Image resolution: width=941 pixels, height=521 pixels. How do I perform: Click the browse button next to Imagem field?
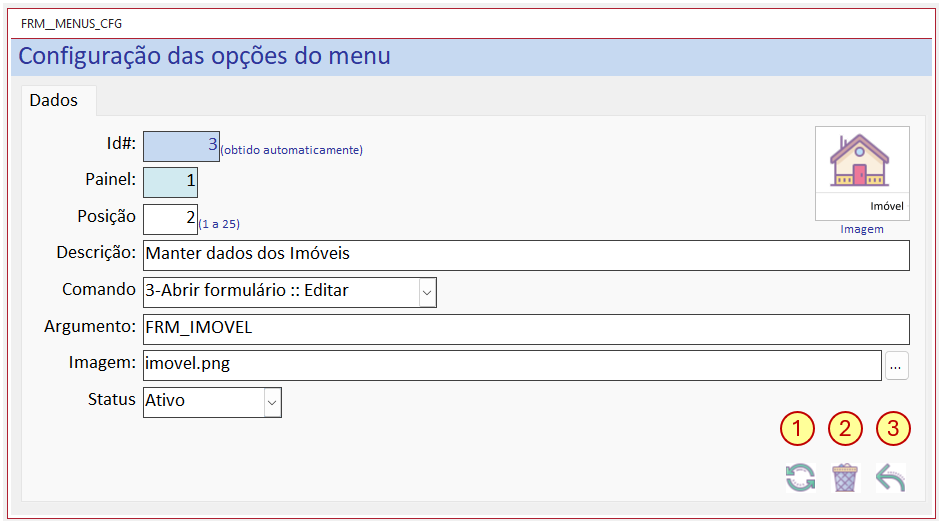[x=897, y=366]
